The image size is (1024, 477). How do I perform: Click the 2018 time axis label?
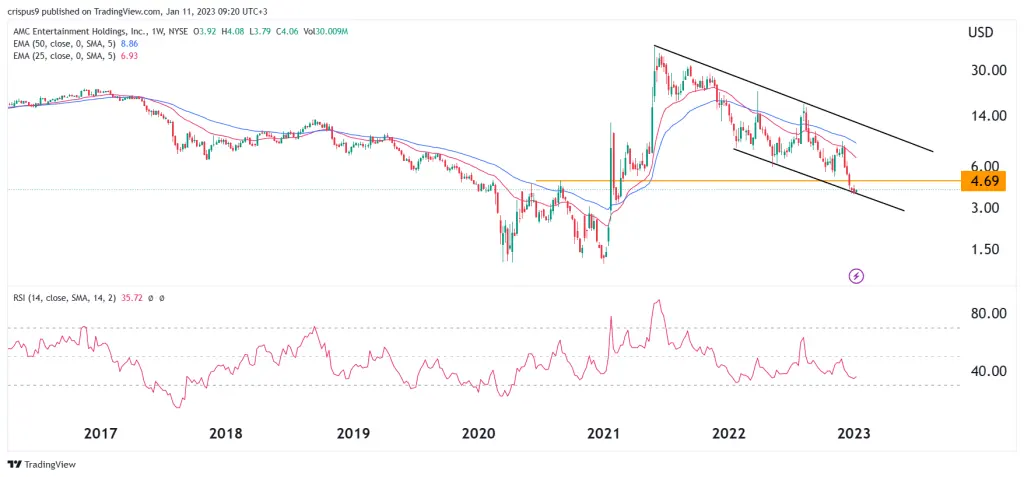[226, 434]
